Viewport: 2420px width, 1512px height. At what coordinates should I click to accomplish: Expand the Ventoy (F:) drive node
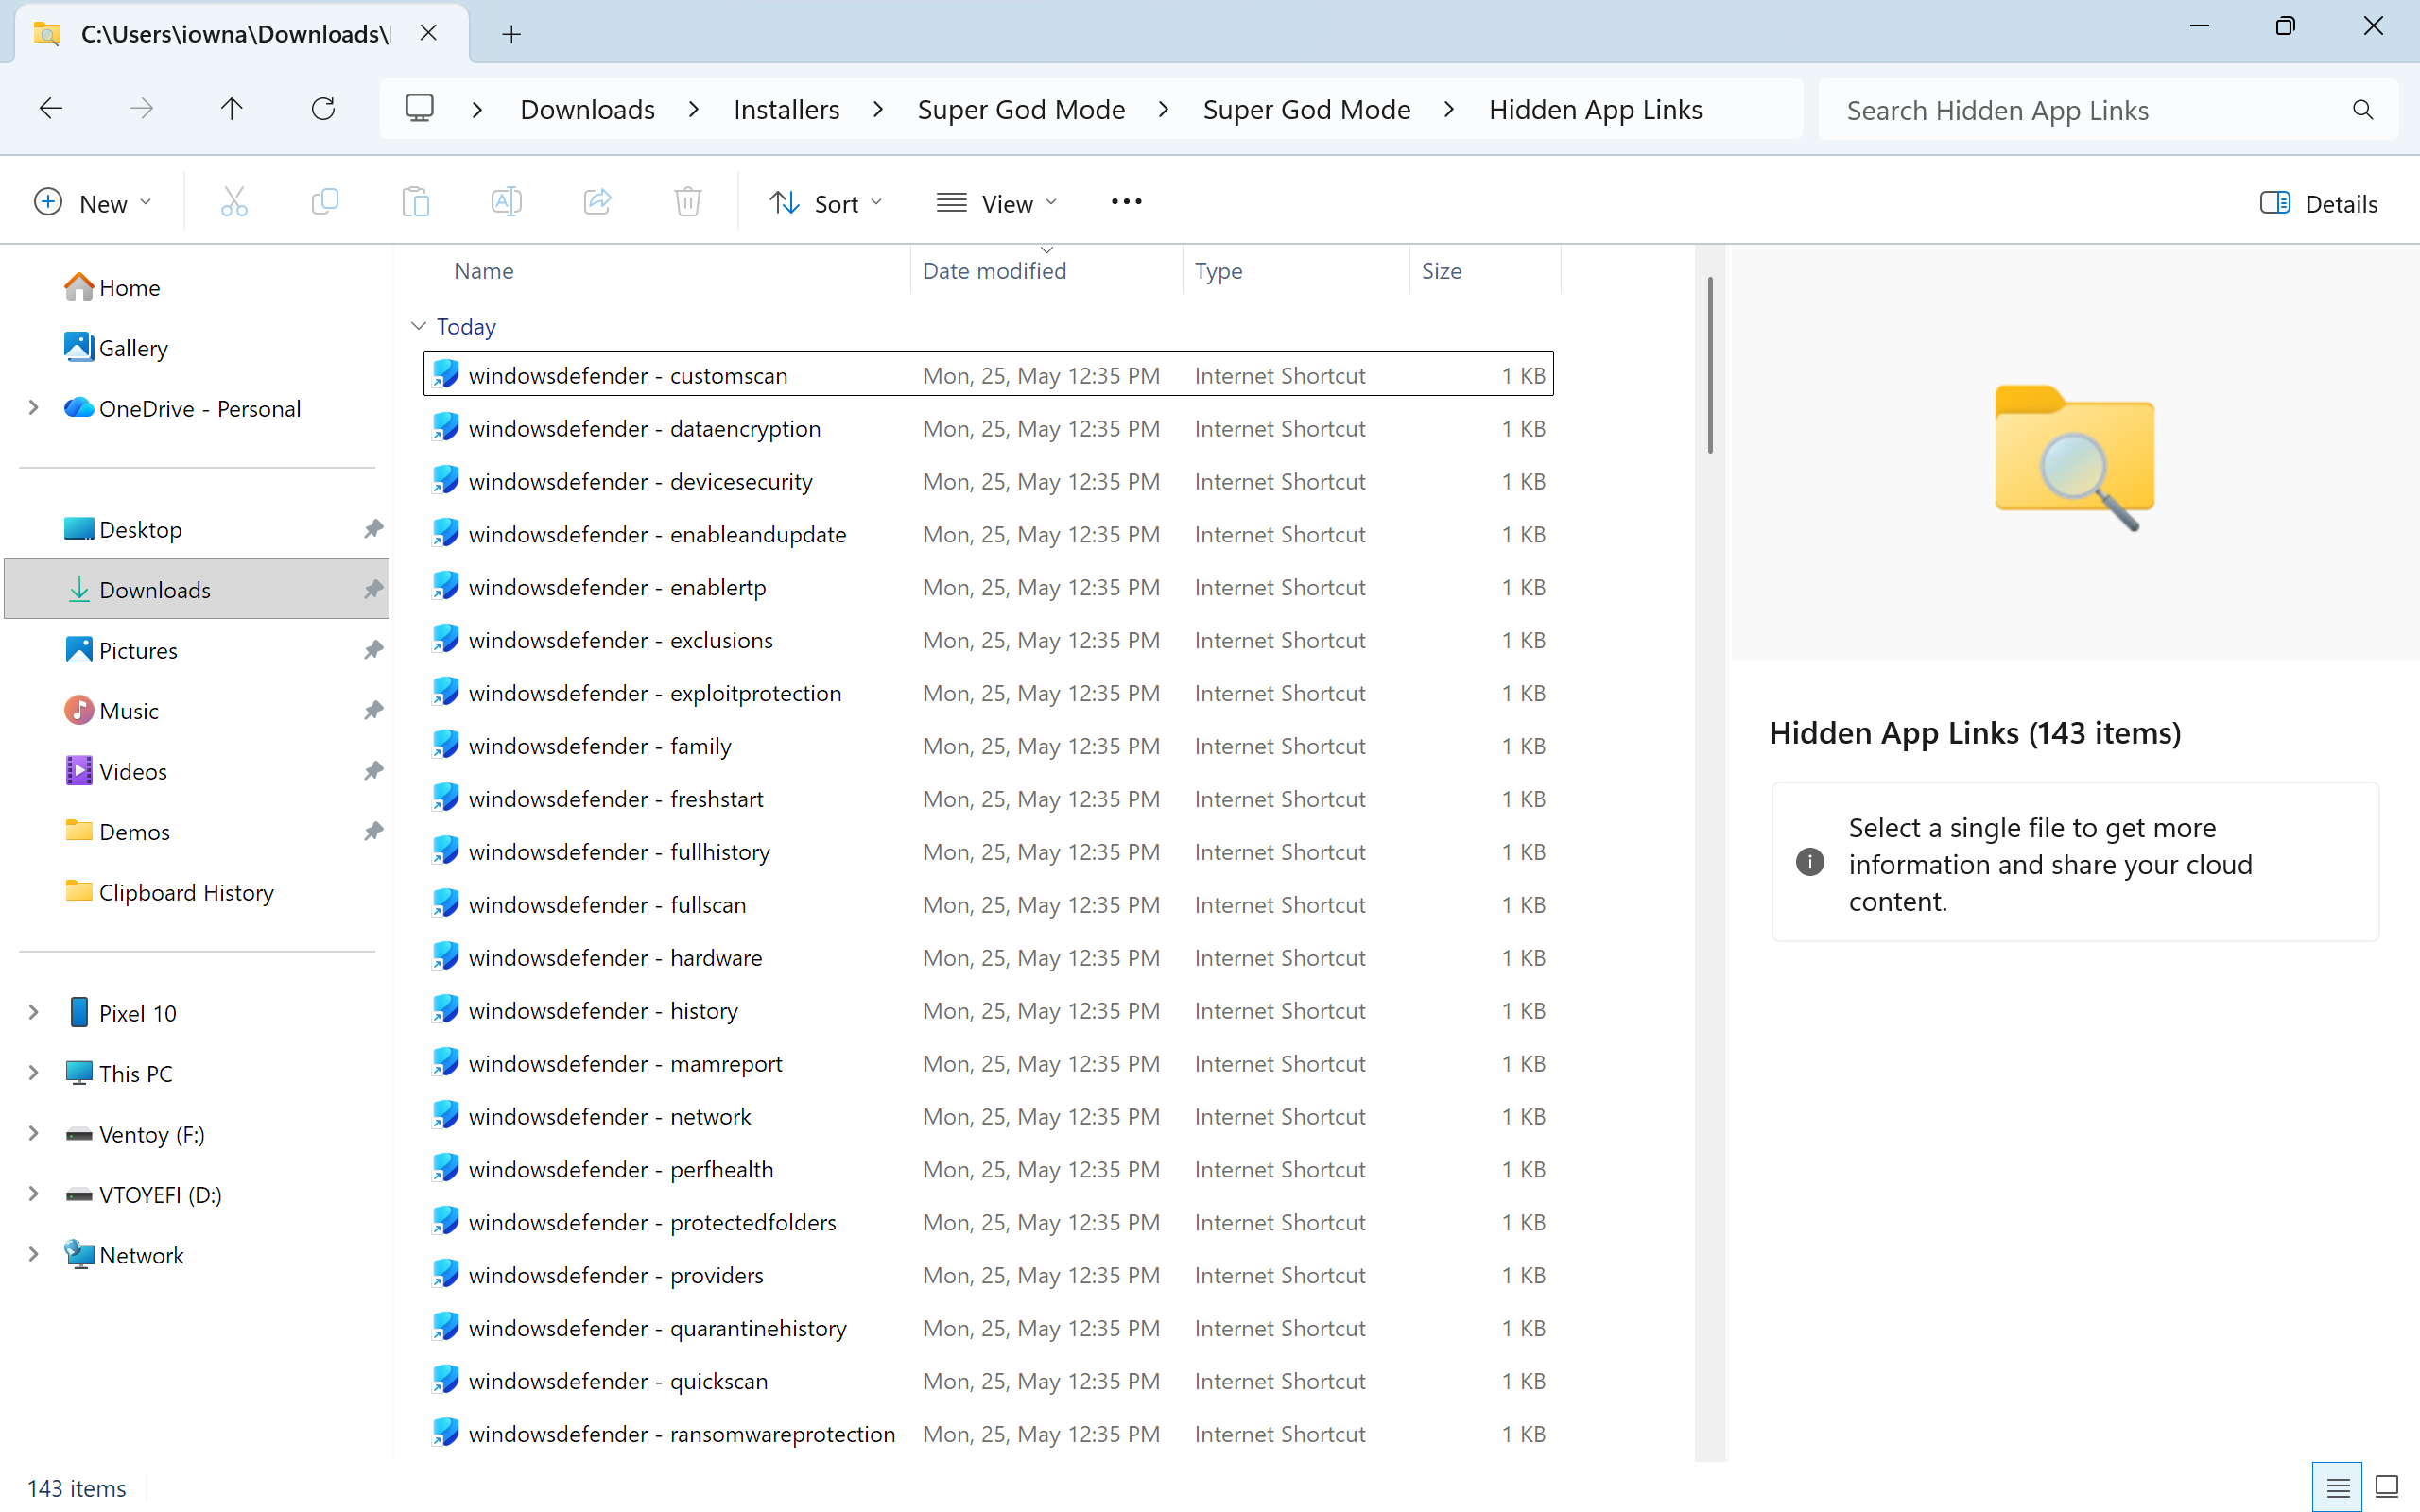click(x=33, y=1134)
